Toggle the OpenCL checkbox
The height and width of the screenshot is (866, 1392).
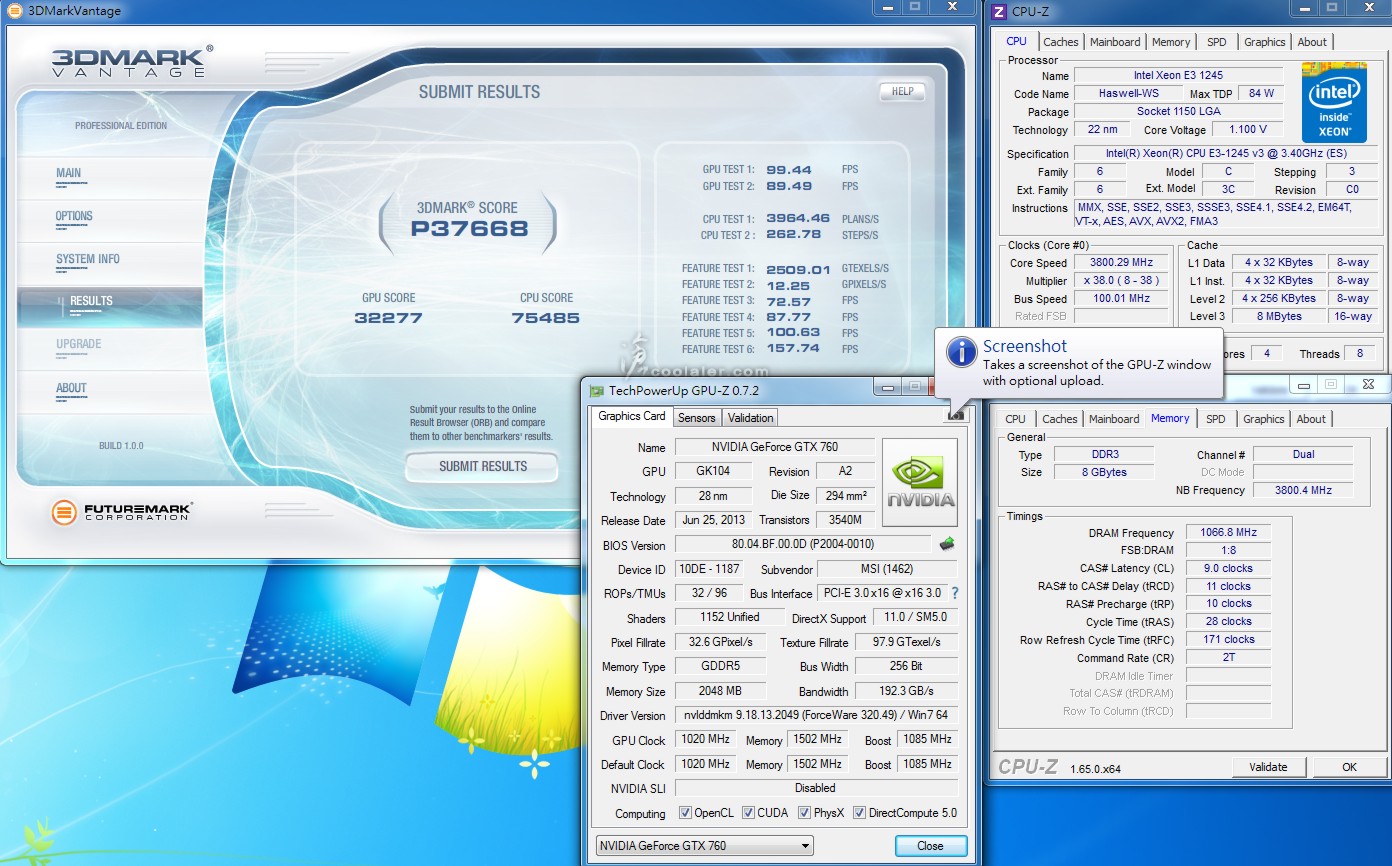(685, 813)
